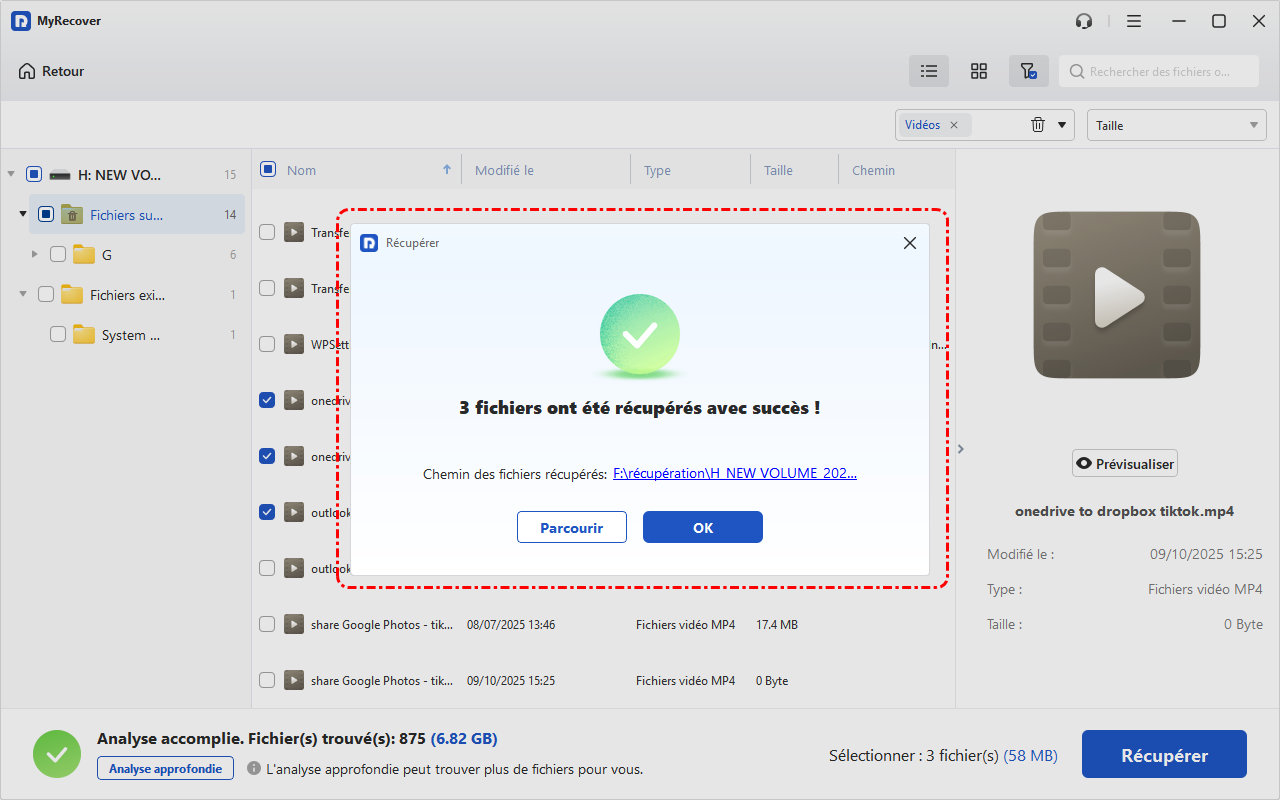Remove the Vidéos filter tag
1280x800 pixels.
(x=954, y=125)
